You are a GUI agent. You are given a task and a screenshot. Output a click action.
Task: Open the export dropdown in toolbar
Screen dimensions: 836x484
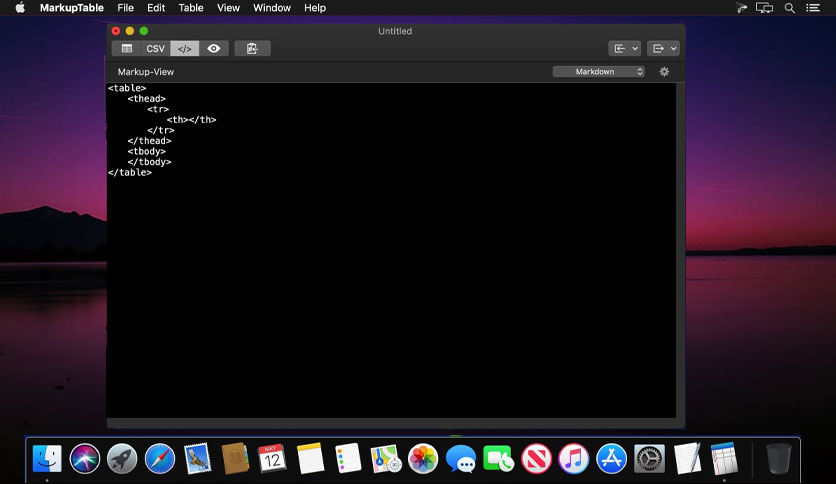coord(663,49)
